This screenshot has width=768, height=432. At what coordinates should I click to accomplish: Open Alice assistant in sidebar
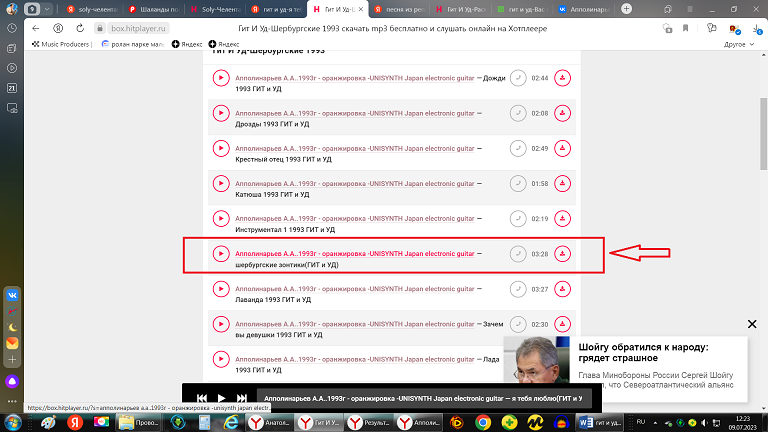coord(12,381)
